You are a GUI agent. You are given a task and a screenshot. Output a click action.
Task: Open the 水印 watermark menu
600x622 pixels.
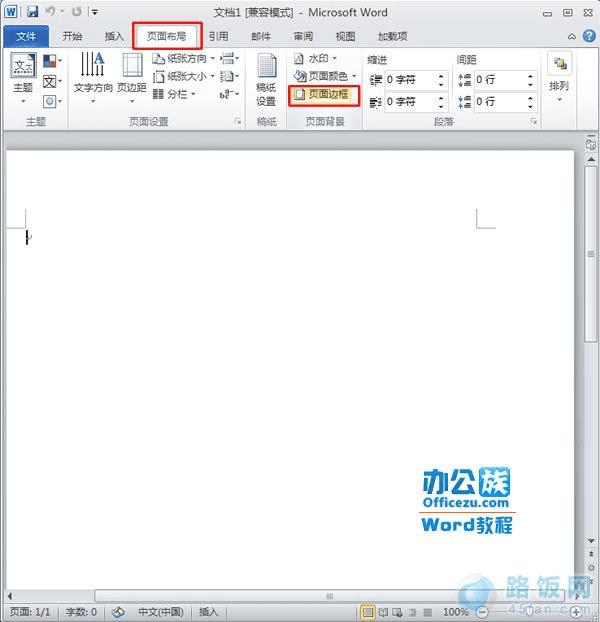point(316,59)
